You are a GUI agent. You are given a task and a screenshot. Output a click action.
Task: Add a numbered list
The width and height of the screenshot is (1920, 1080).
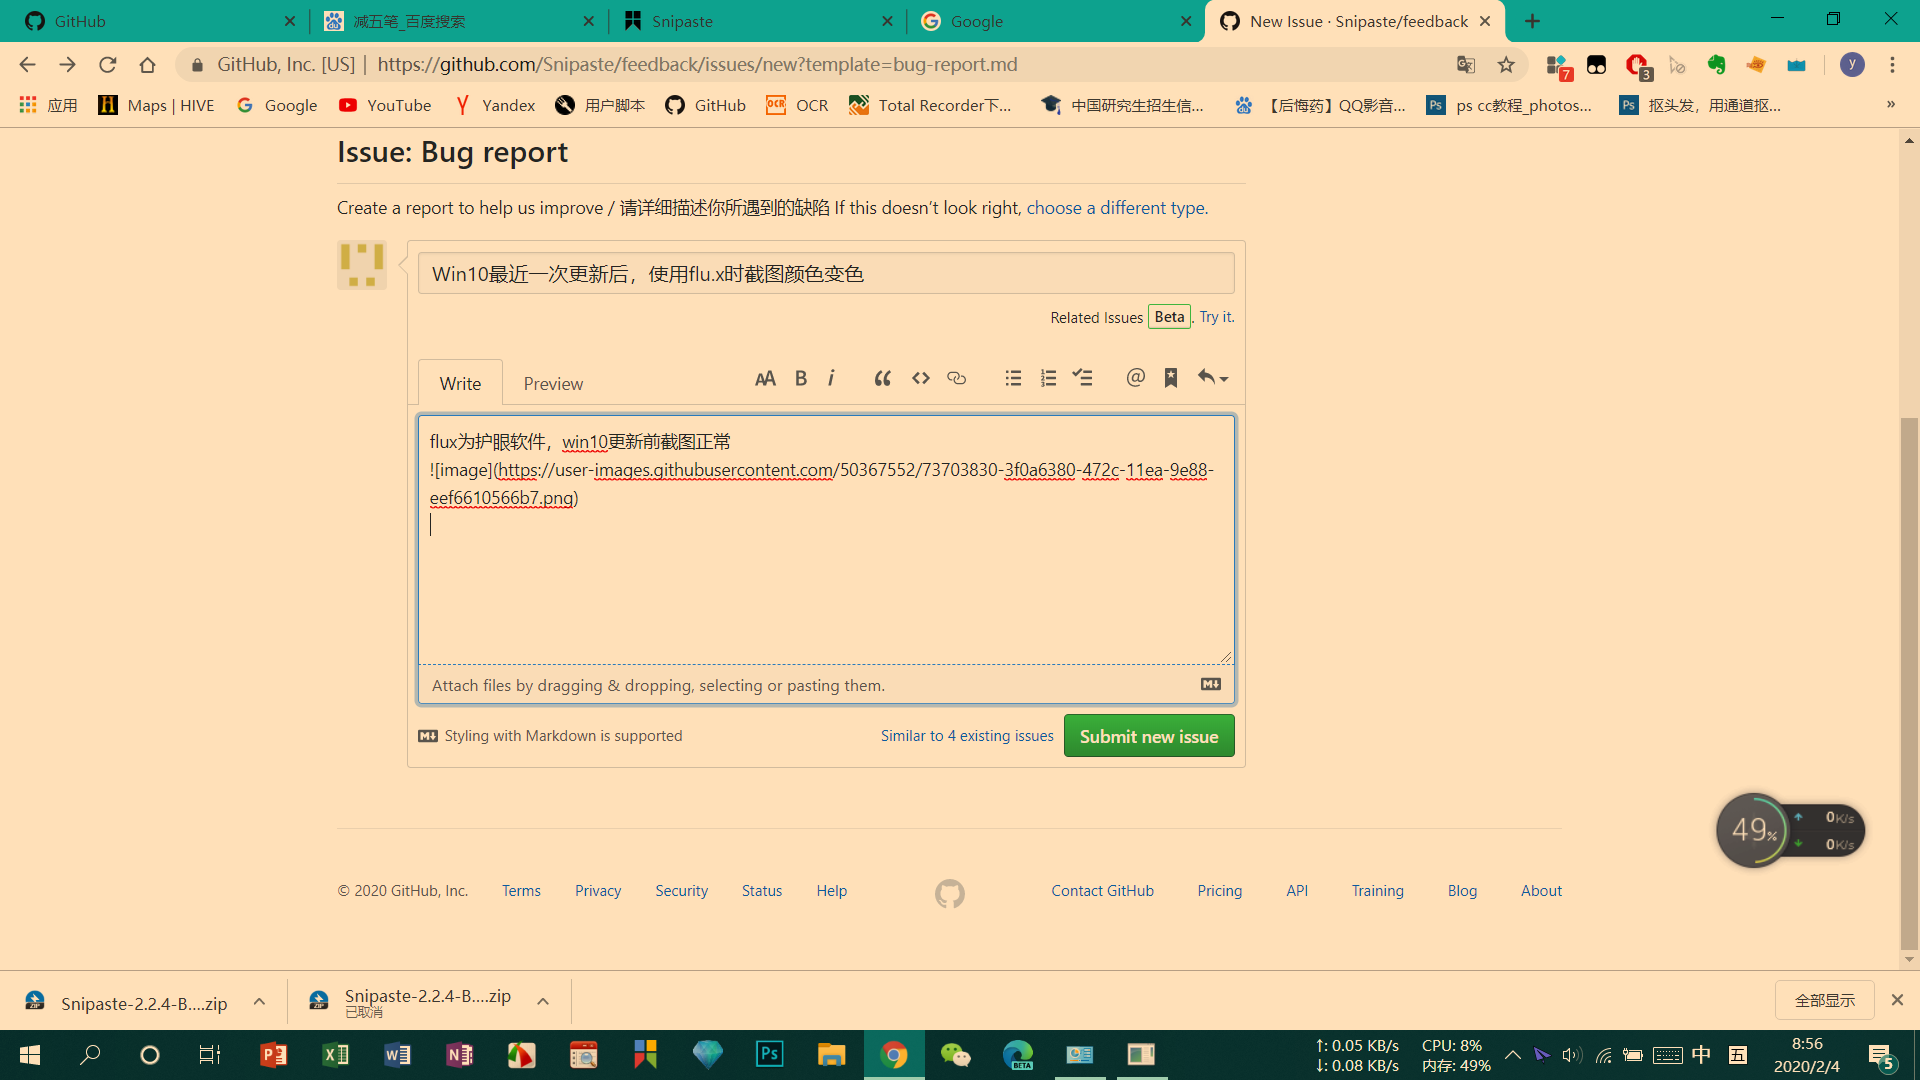point(1048,378)
